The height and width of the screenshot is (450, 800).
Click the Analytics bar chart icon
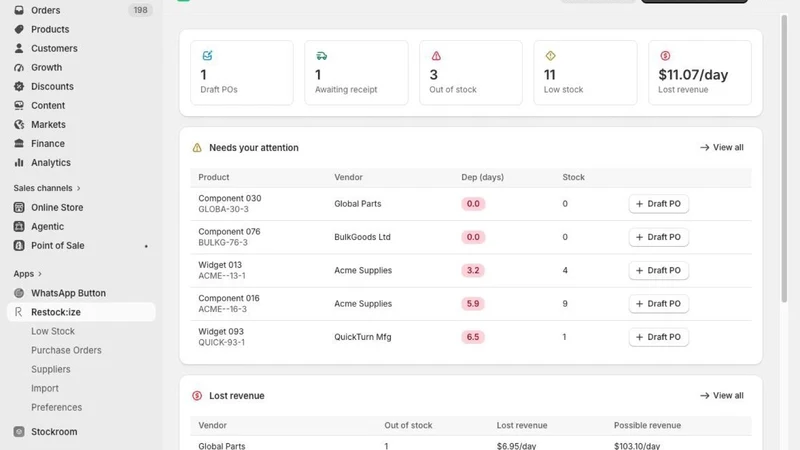pos(19,162)
